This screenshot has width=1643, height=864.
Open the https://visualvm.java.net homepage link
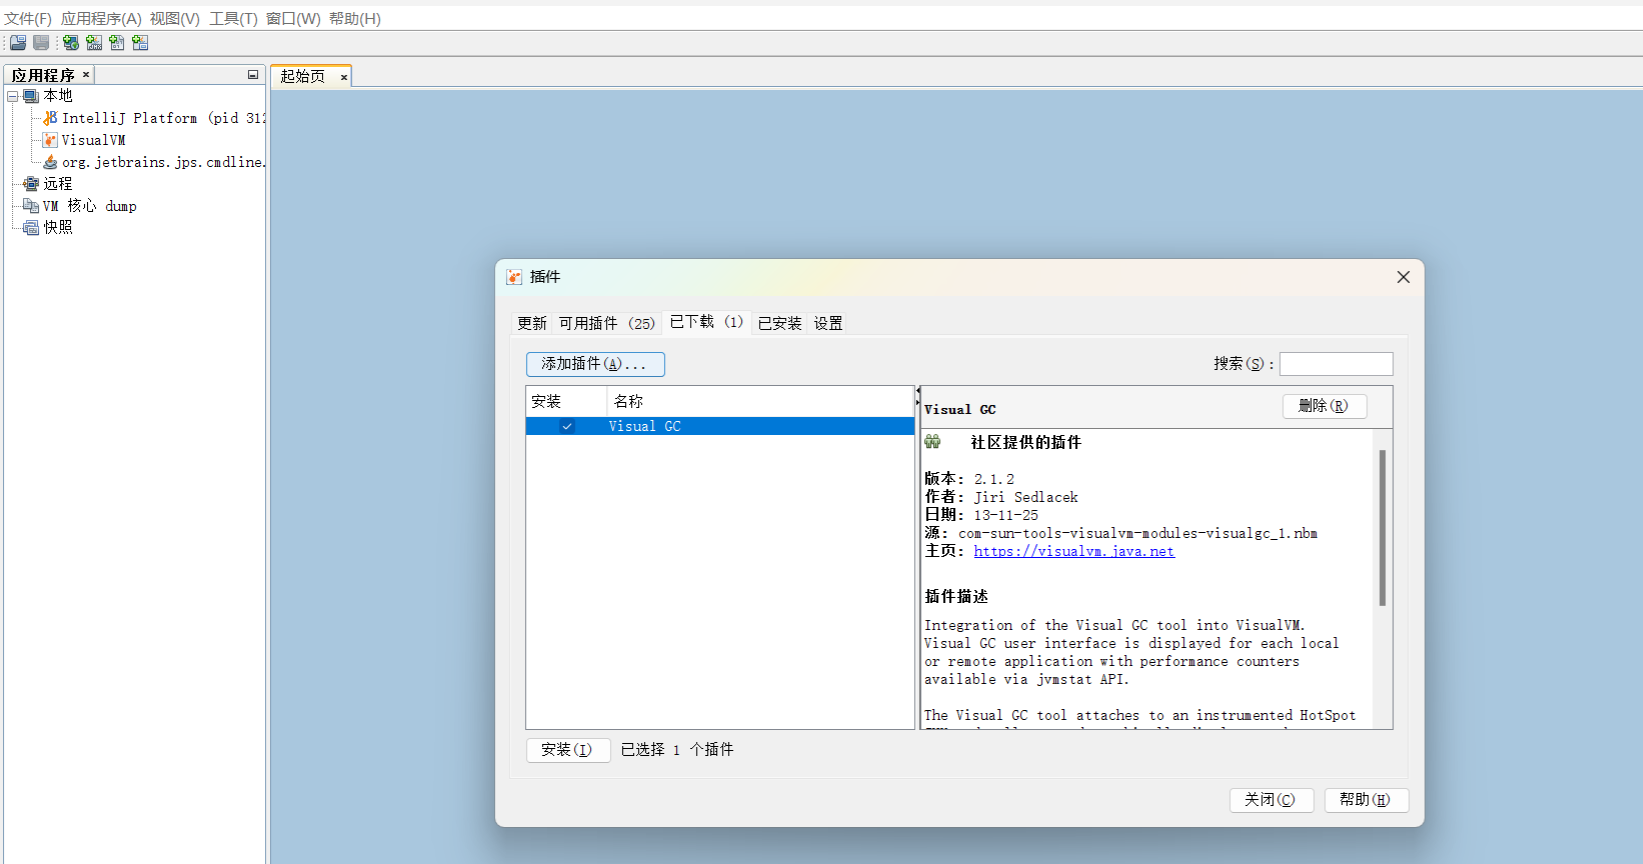(x=1074, y=551)
